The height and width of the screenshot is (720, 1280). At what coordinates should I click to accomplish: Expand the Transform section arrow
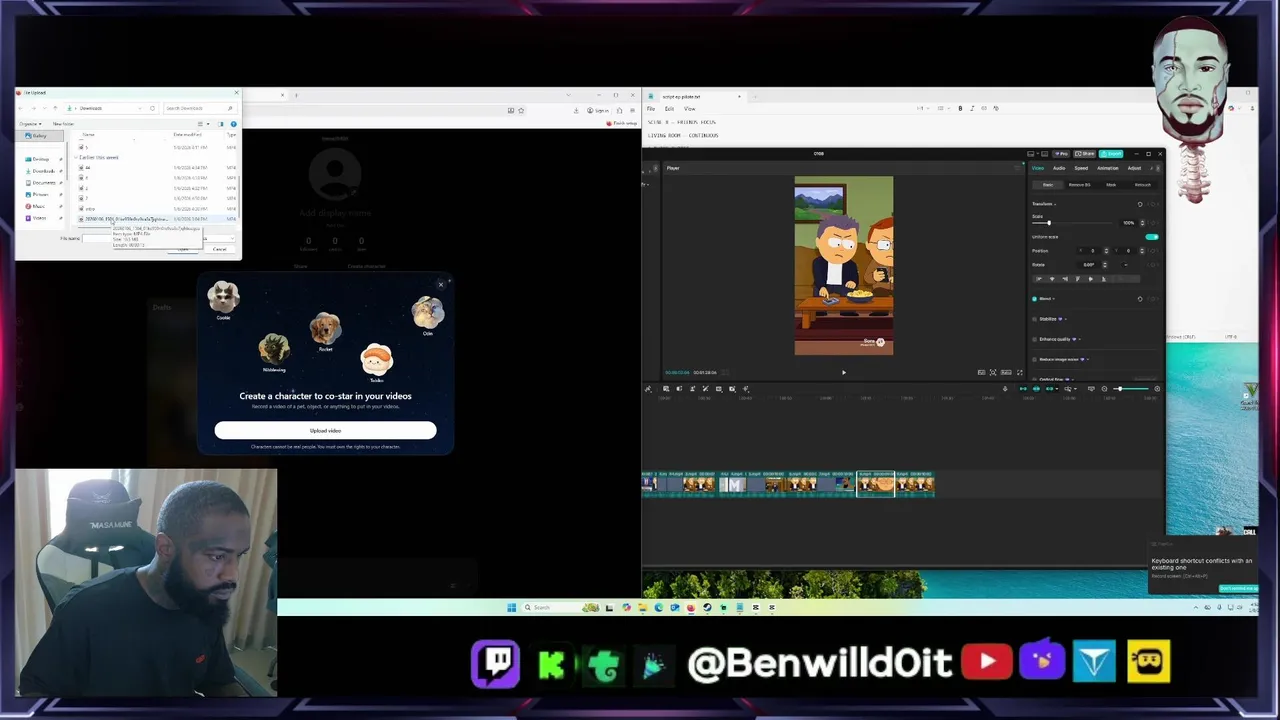coord(1055,204)
